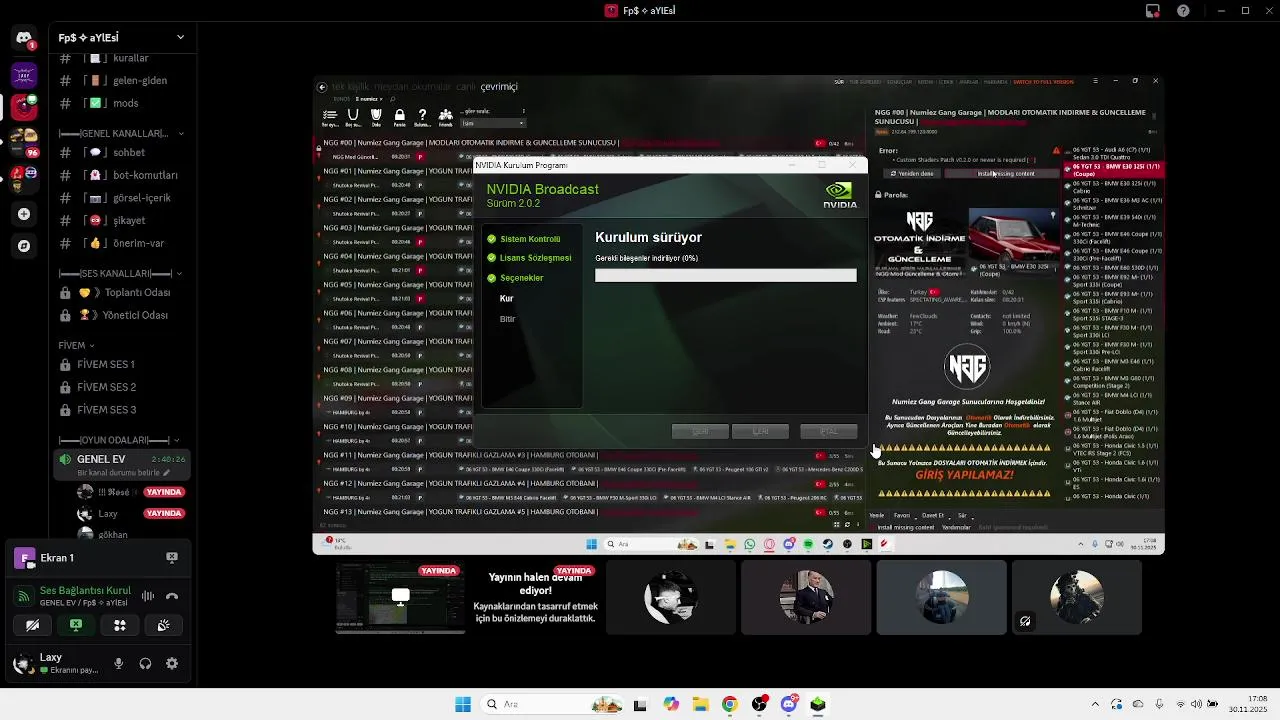Screen dimensions: 1280x720
Task: Open sohbet channel
Action: click(121, 152)
